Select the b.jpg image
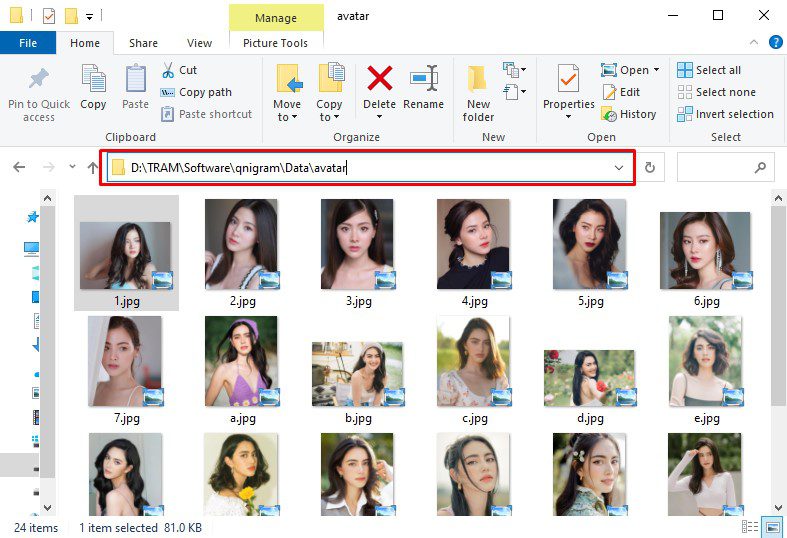Image resolution: width=787 pixels, height=538 pixels. click(358, 382)
